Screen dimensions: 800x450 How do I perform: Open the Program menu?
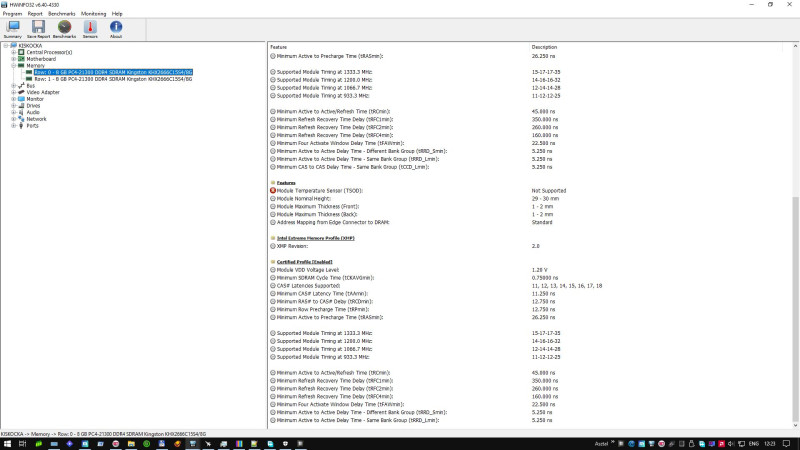[x=12, y=14]
